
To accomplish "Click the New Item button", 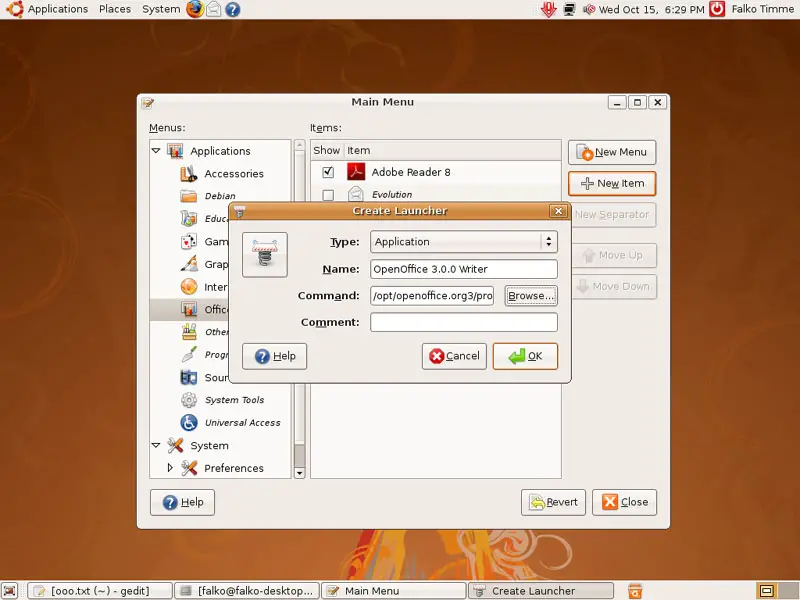I will coord(612,184).
